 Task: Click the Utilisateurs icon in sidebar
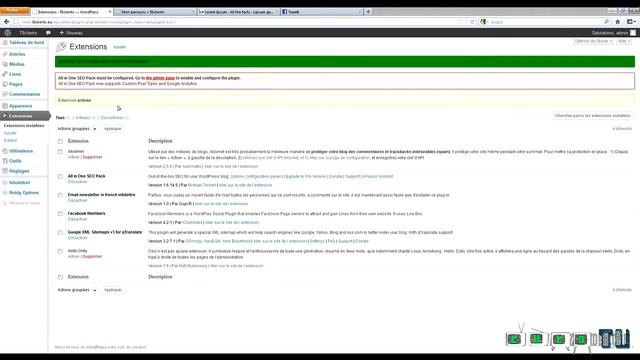click(x=5, y=151)
